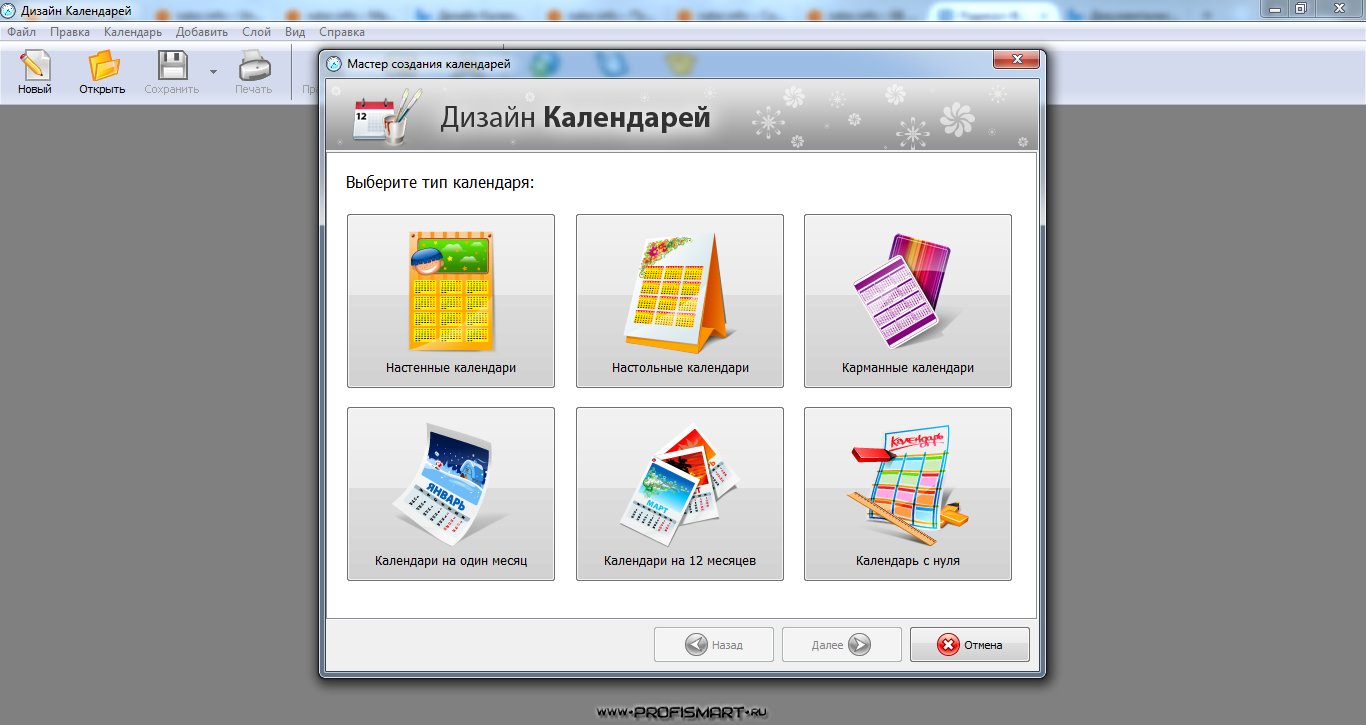
Task: Minimize the Дизайн Календарей main window
Action: [x=1274, y=8]
